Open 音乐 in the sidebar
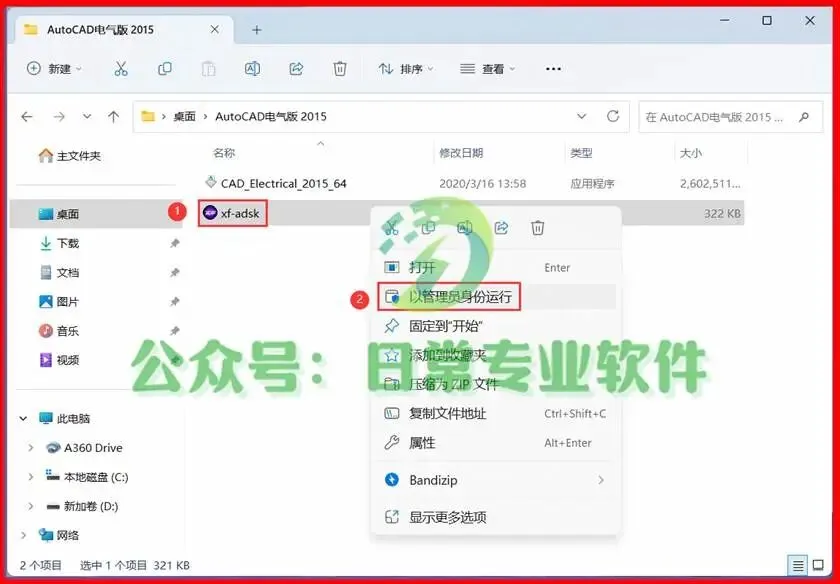Image resolution: width=840 pixels, height=584 pixels. pos(59,331)
